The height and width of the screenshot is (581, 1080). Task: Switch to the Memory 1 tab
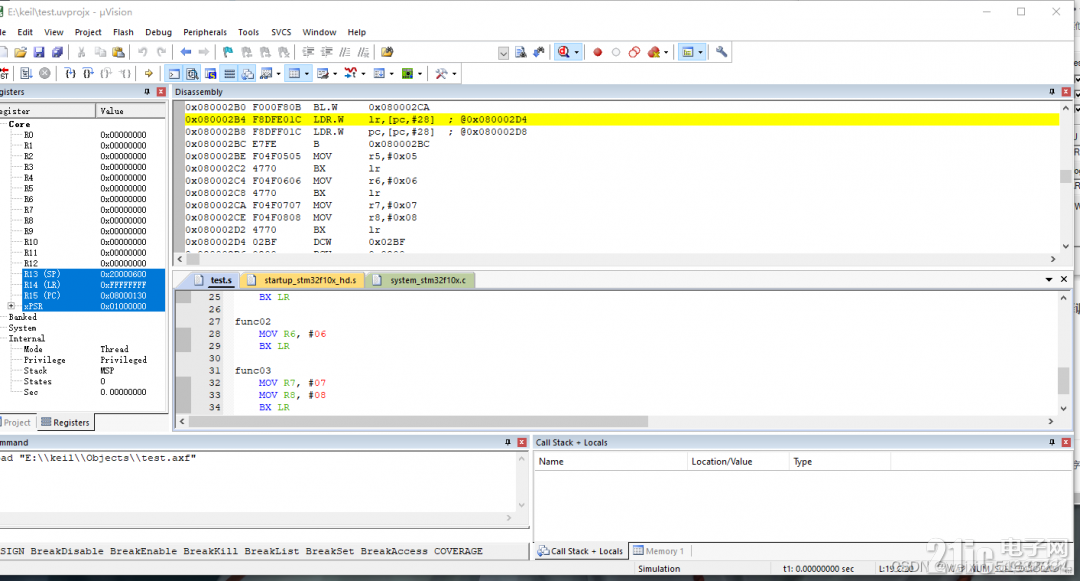(x=659, y=551)
